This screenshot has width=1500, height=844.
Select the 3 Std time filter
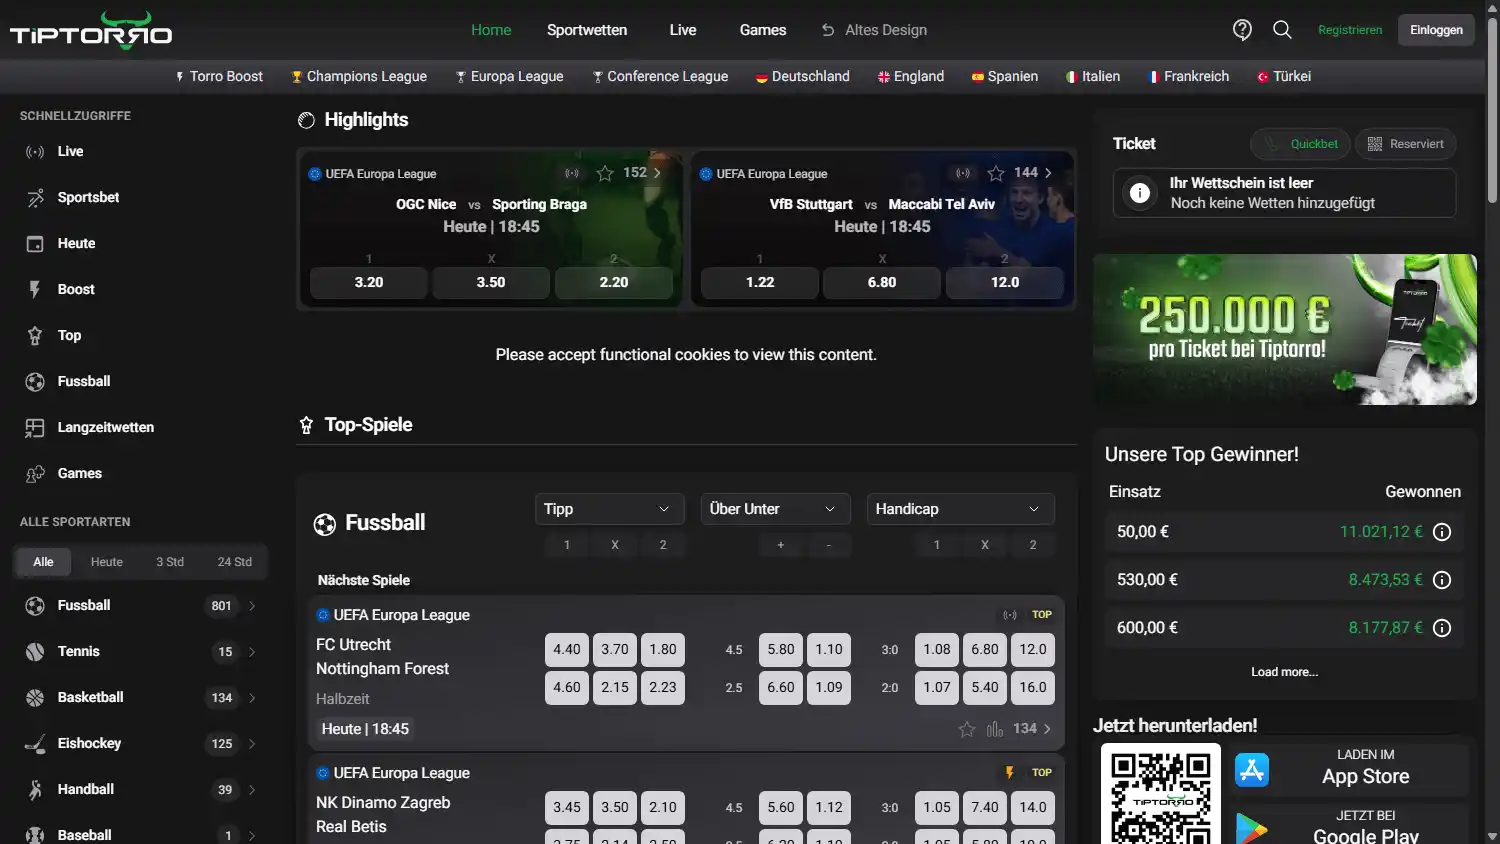pos(170,562)
